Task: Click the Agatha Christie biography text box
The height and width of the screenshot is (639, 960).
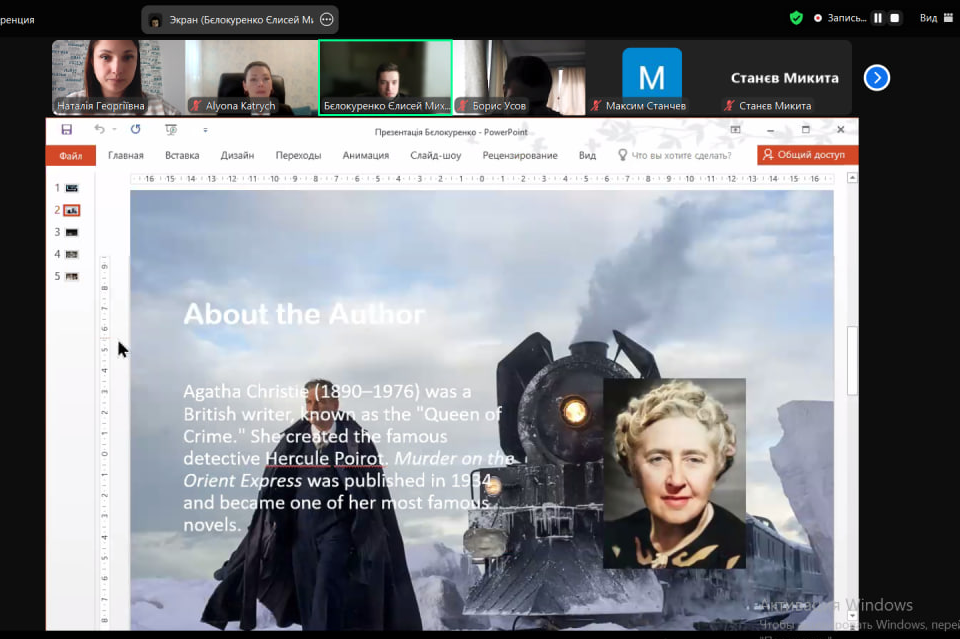Action: pyautogui.click(x=349, y=458)
